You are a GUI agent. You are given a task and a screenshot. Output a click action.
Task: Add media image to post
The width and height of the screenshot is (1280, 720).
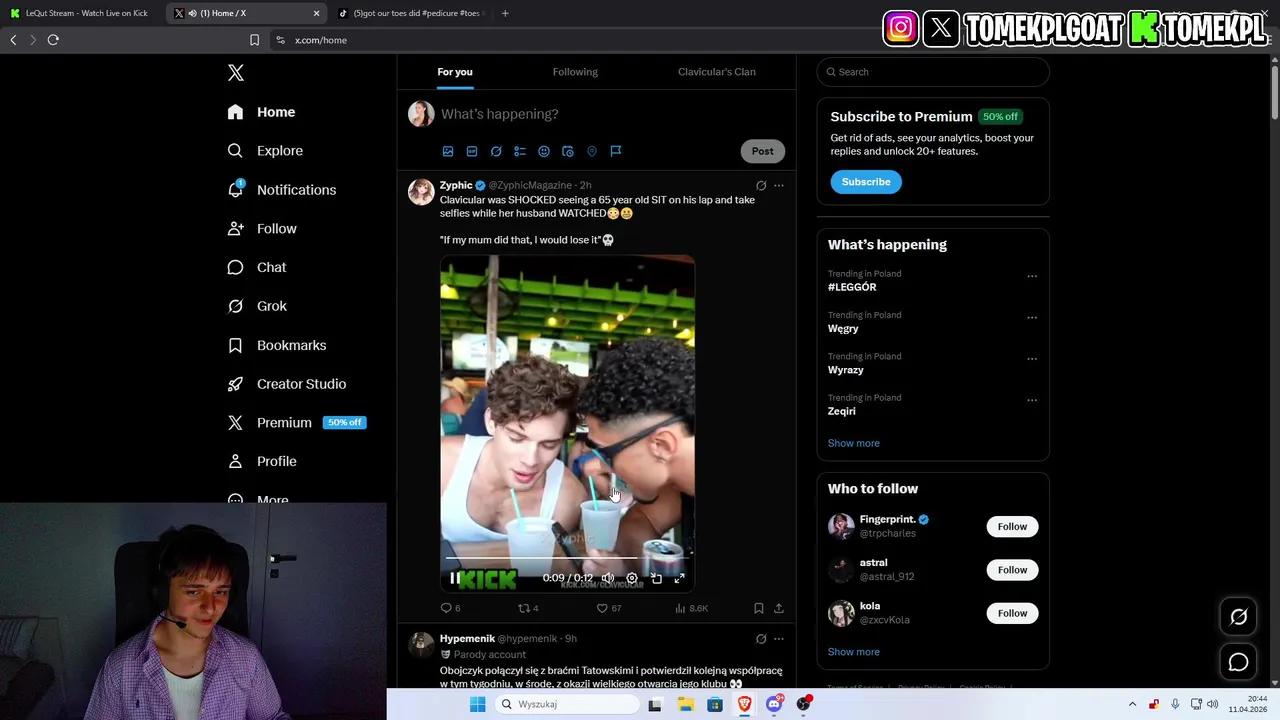[x=448, y=151]
